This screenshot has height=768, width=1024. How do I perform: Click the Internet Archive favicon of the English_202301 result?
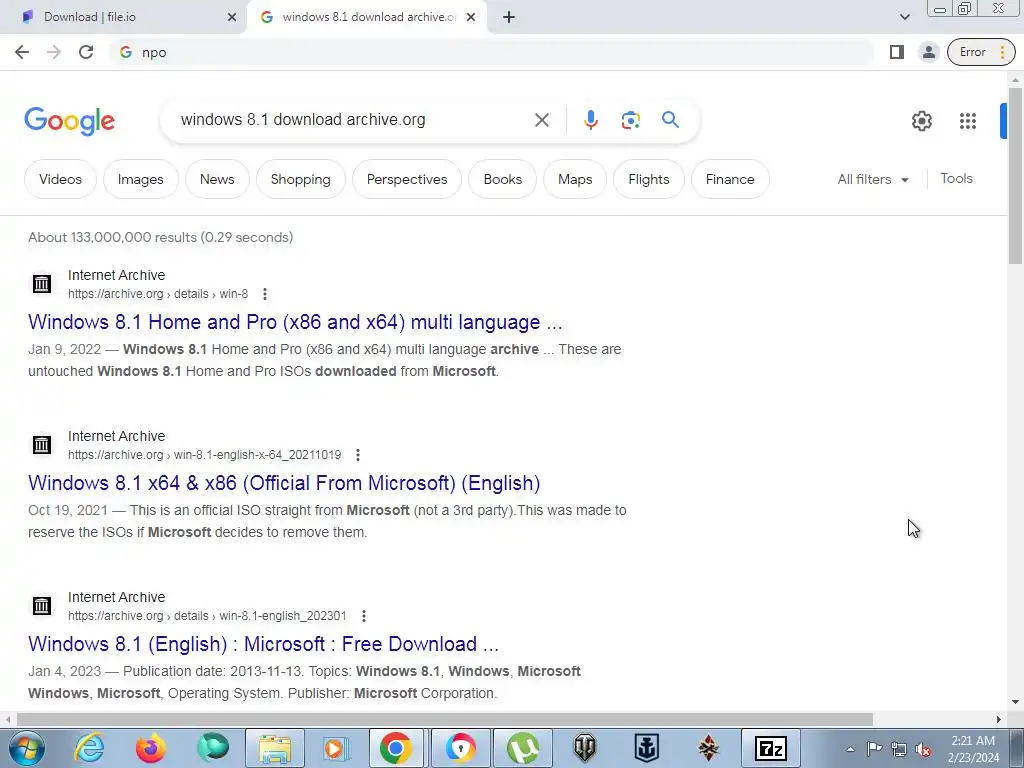coord(42,606)
